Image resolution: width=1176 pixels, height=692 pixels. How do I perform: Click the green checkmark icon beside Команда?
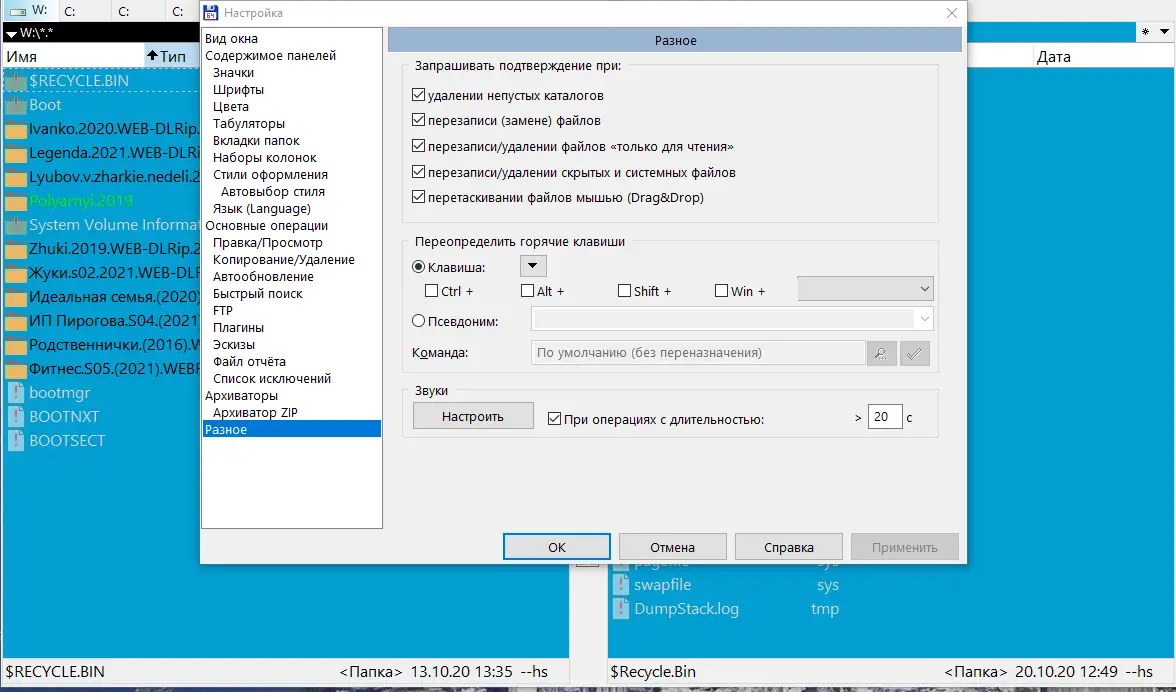[x=914, y=352]
